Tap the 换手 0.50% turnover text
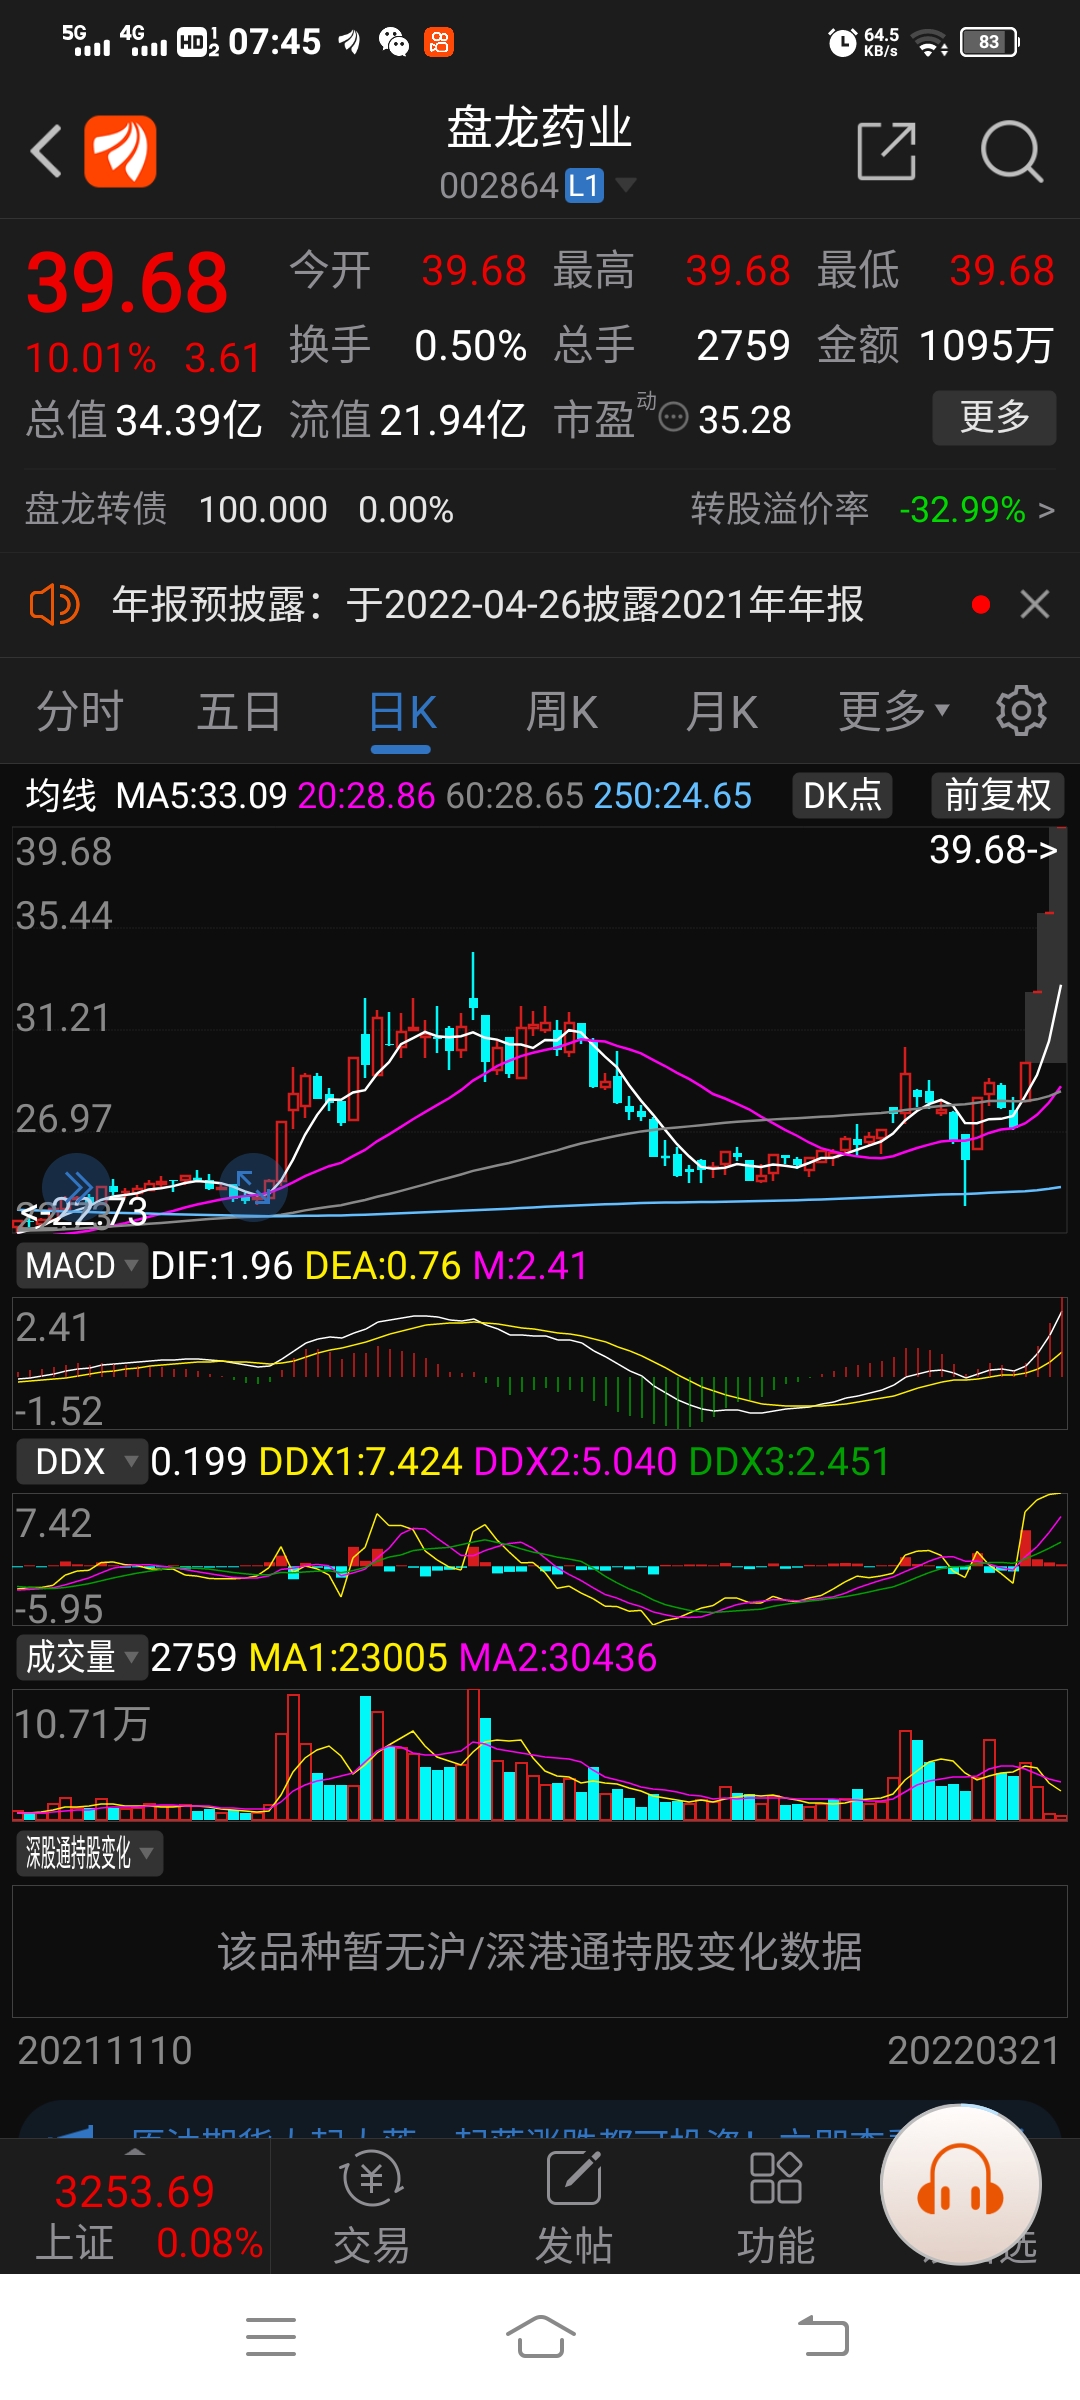The width and height of the screenshot is (1080, 2400). pos(408,345)
